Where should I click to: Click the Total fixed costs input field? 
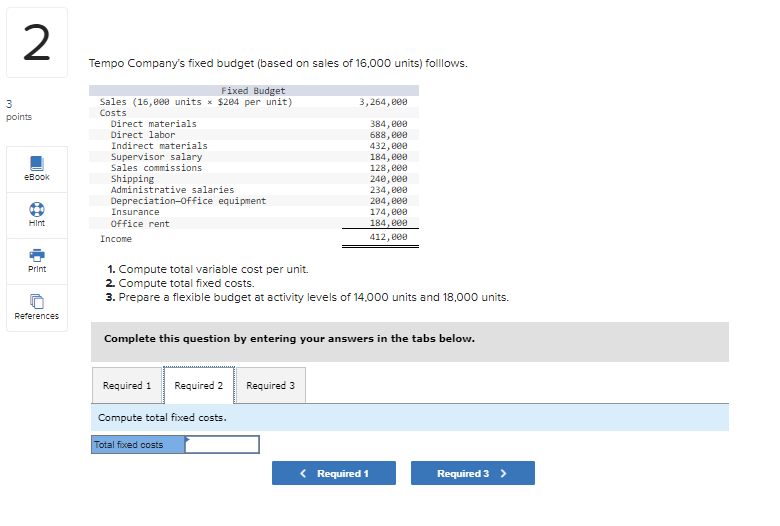click(222, 444)
